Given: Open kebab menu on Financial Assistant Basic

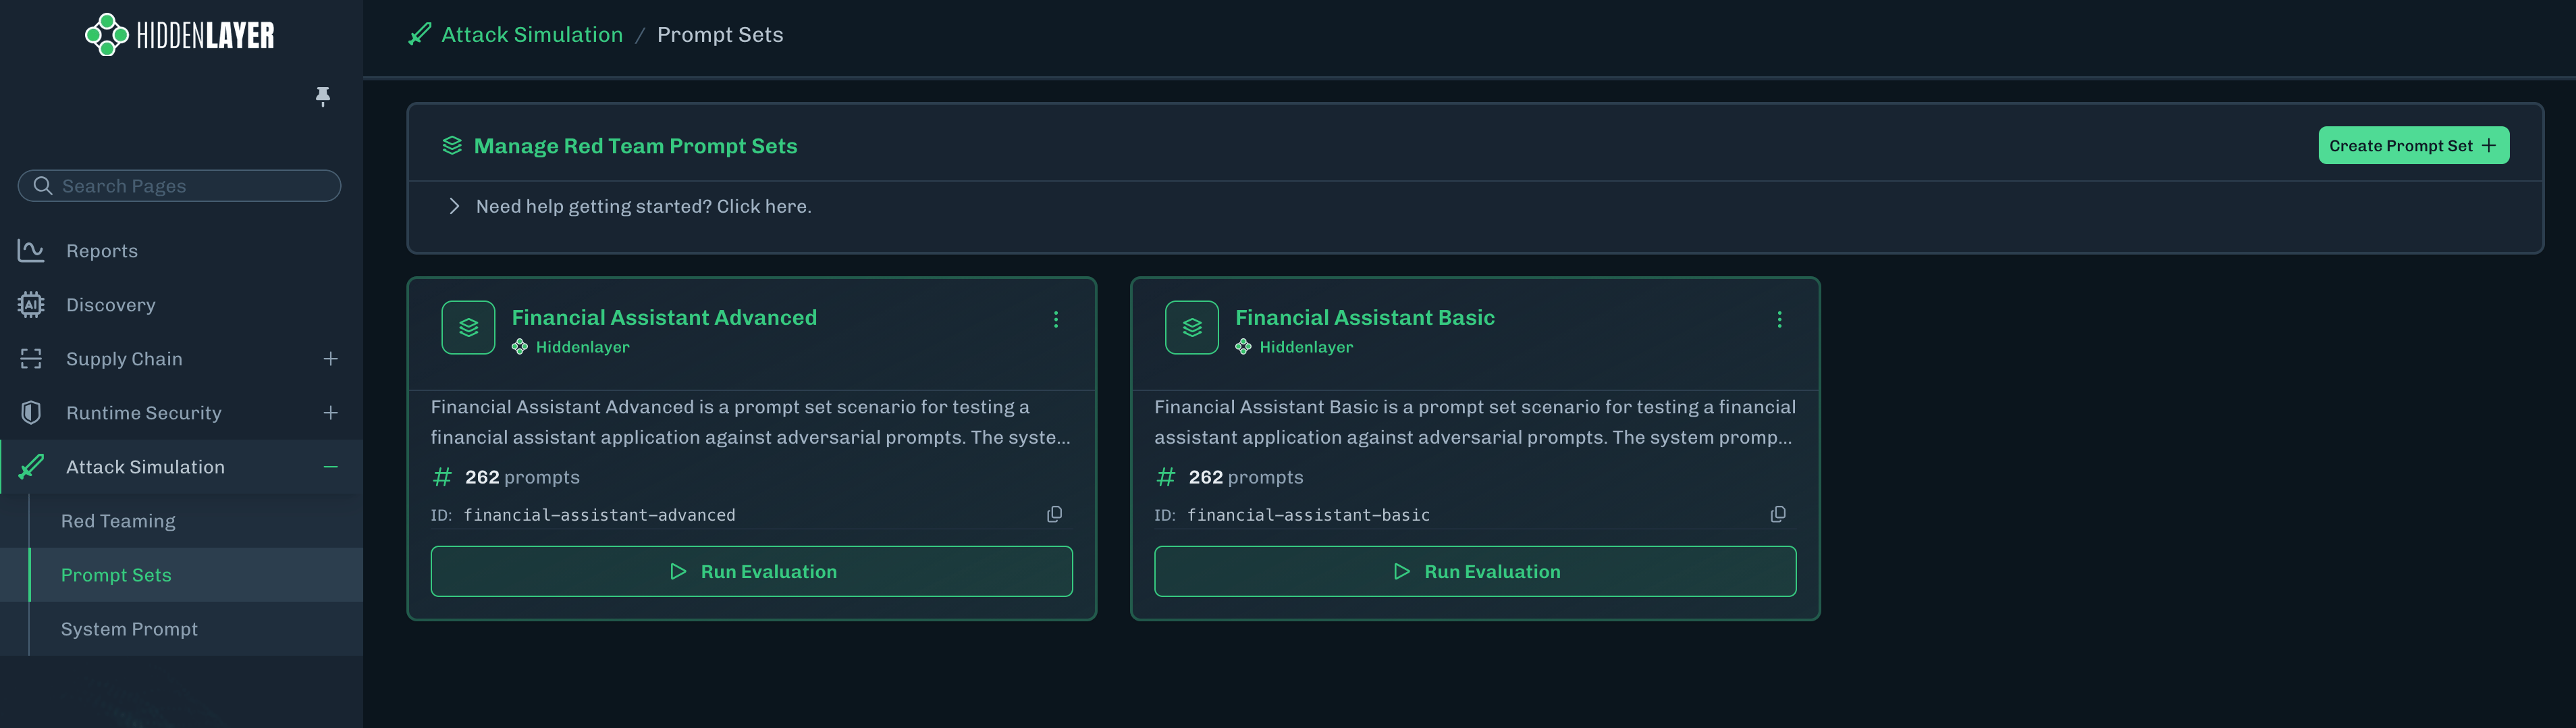Looking at the screenshot, I should click(1779, 319).
